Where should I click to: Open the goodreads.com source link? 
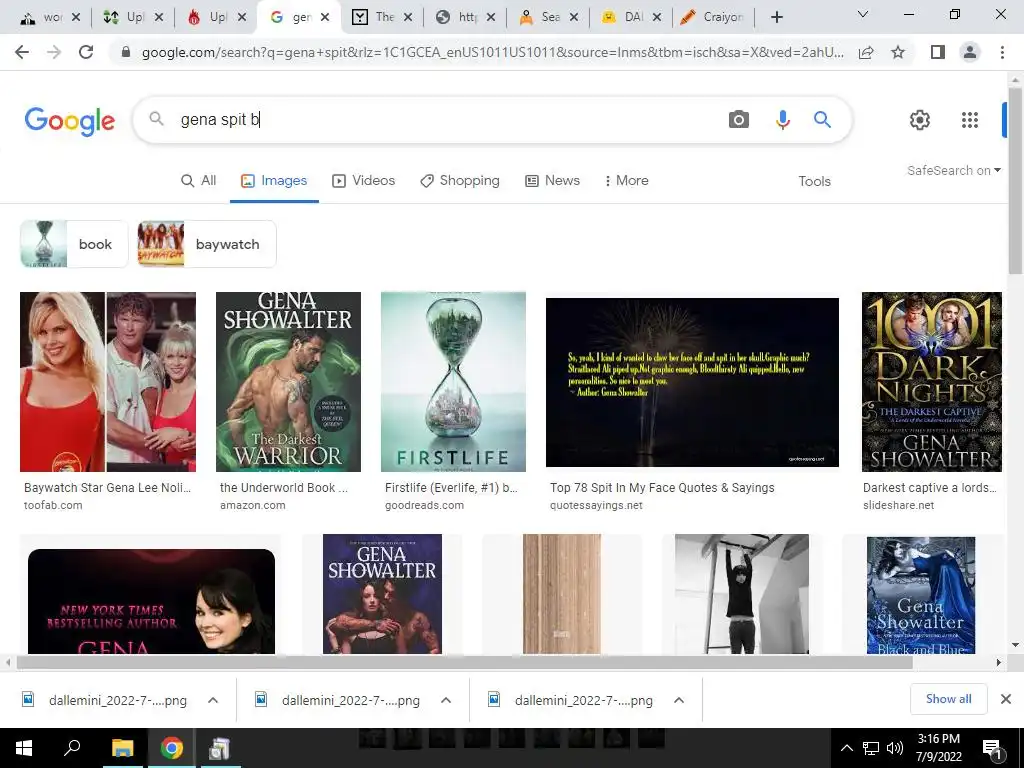(424, 505)
